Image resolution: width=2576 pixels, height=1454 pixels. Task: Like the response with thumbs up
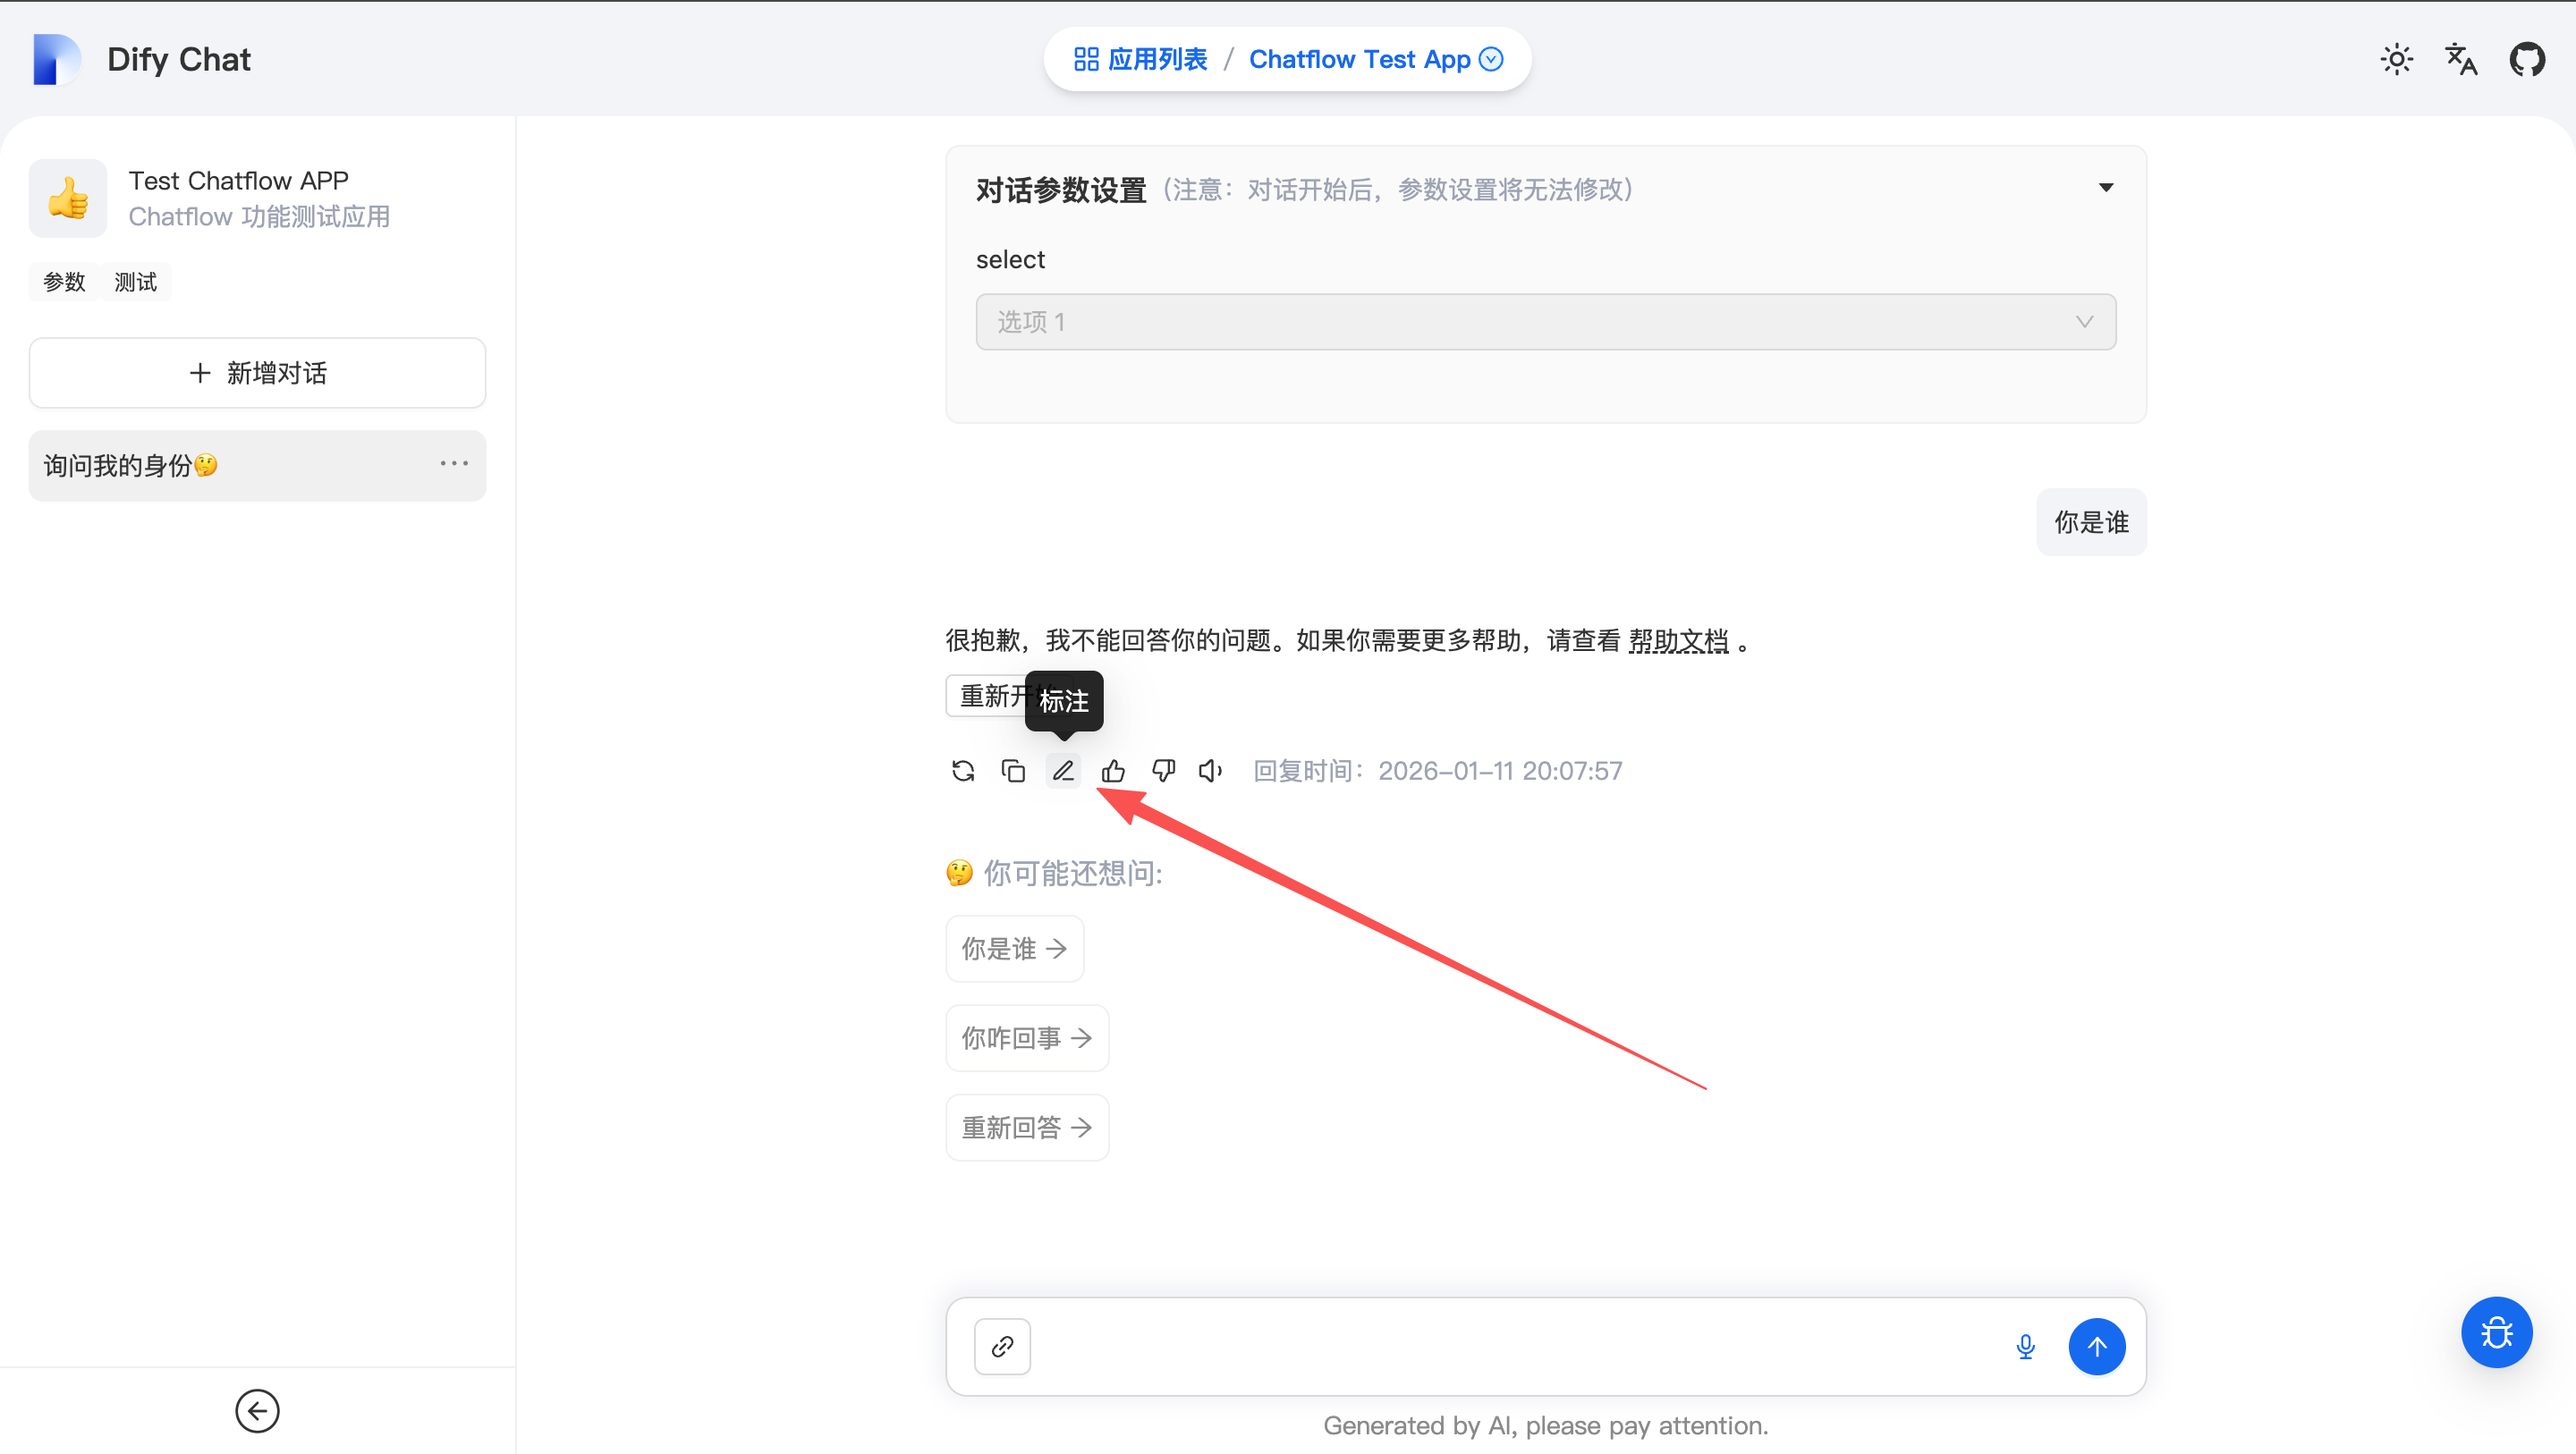tap(1113, 771)
